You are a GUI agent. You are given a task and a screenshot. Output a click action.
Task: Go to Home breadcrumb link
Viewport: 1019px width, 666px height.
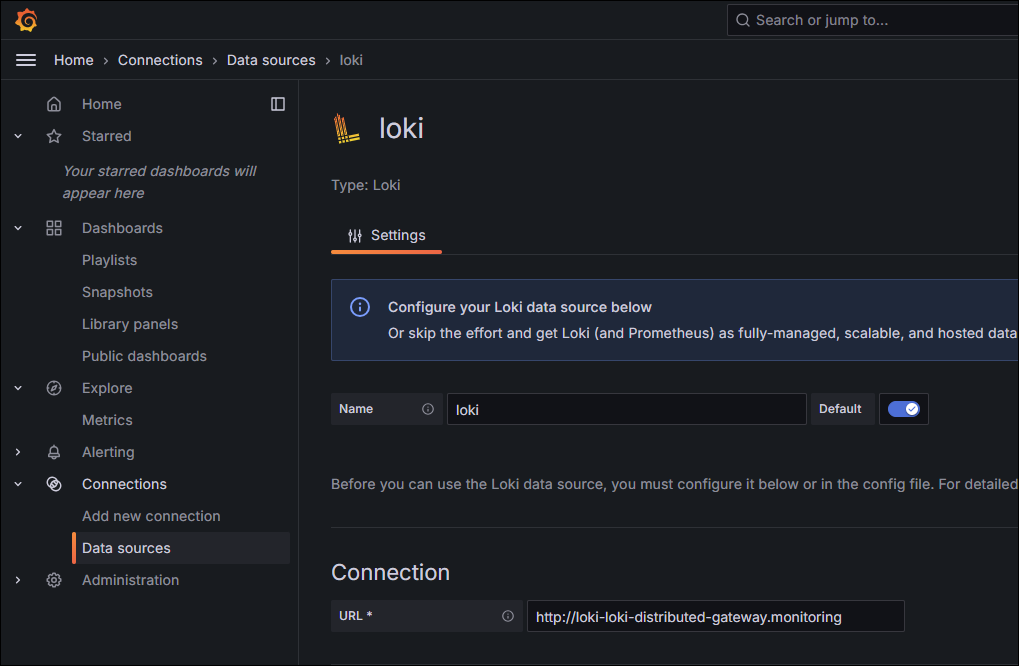click(73, 60)
